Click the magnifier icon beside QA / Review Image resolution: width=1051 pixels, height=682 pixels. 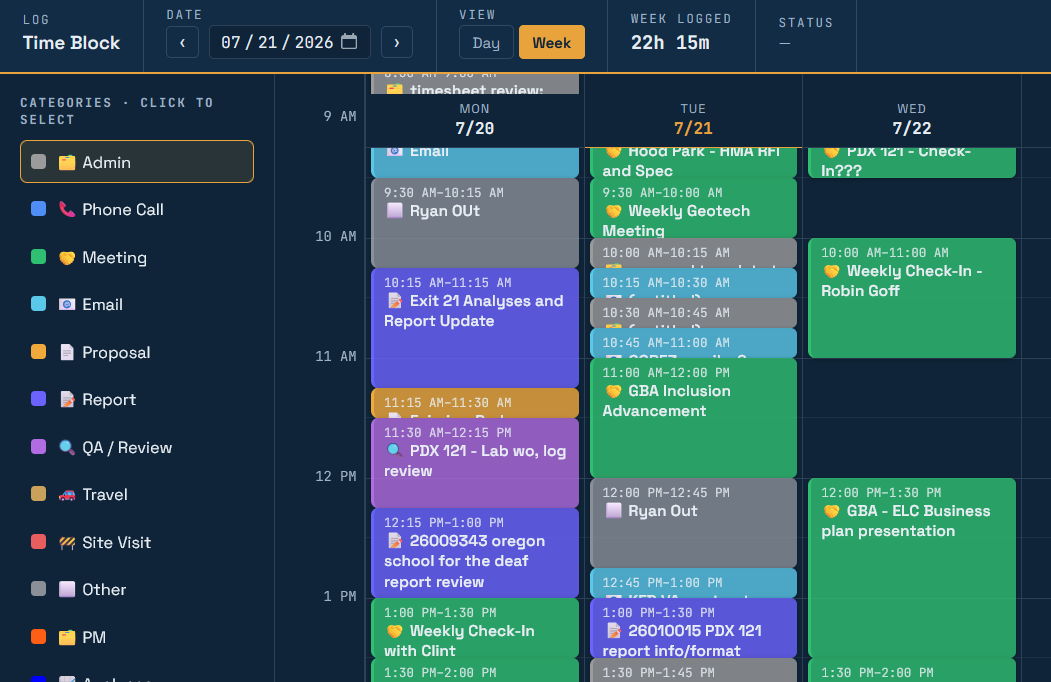[67, 447]
